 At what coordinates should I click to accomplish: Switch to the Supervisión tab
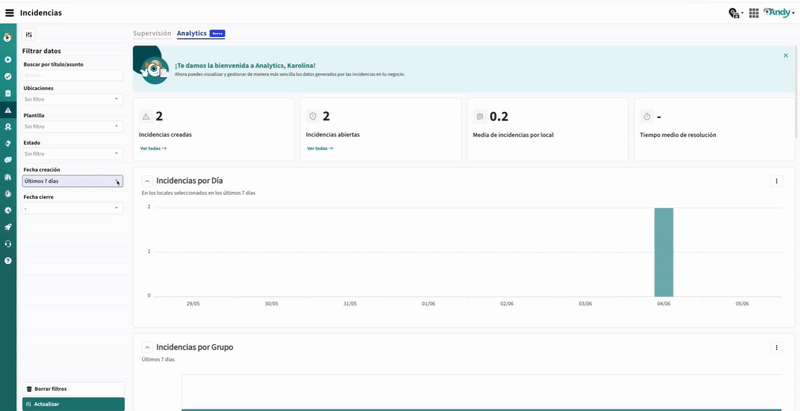coord(152,33)
